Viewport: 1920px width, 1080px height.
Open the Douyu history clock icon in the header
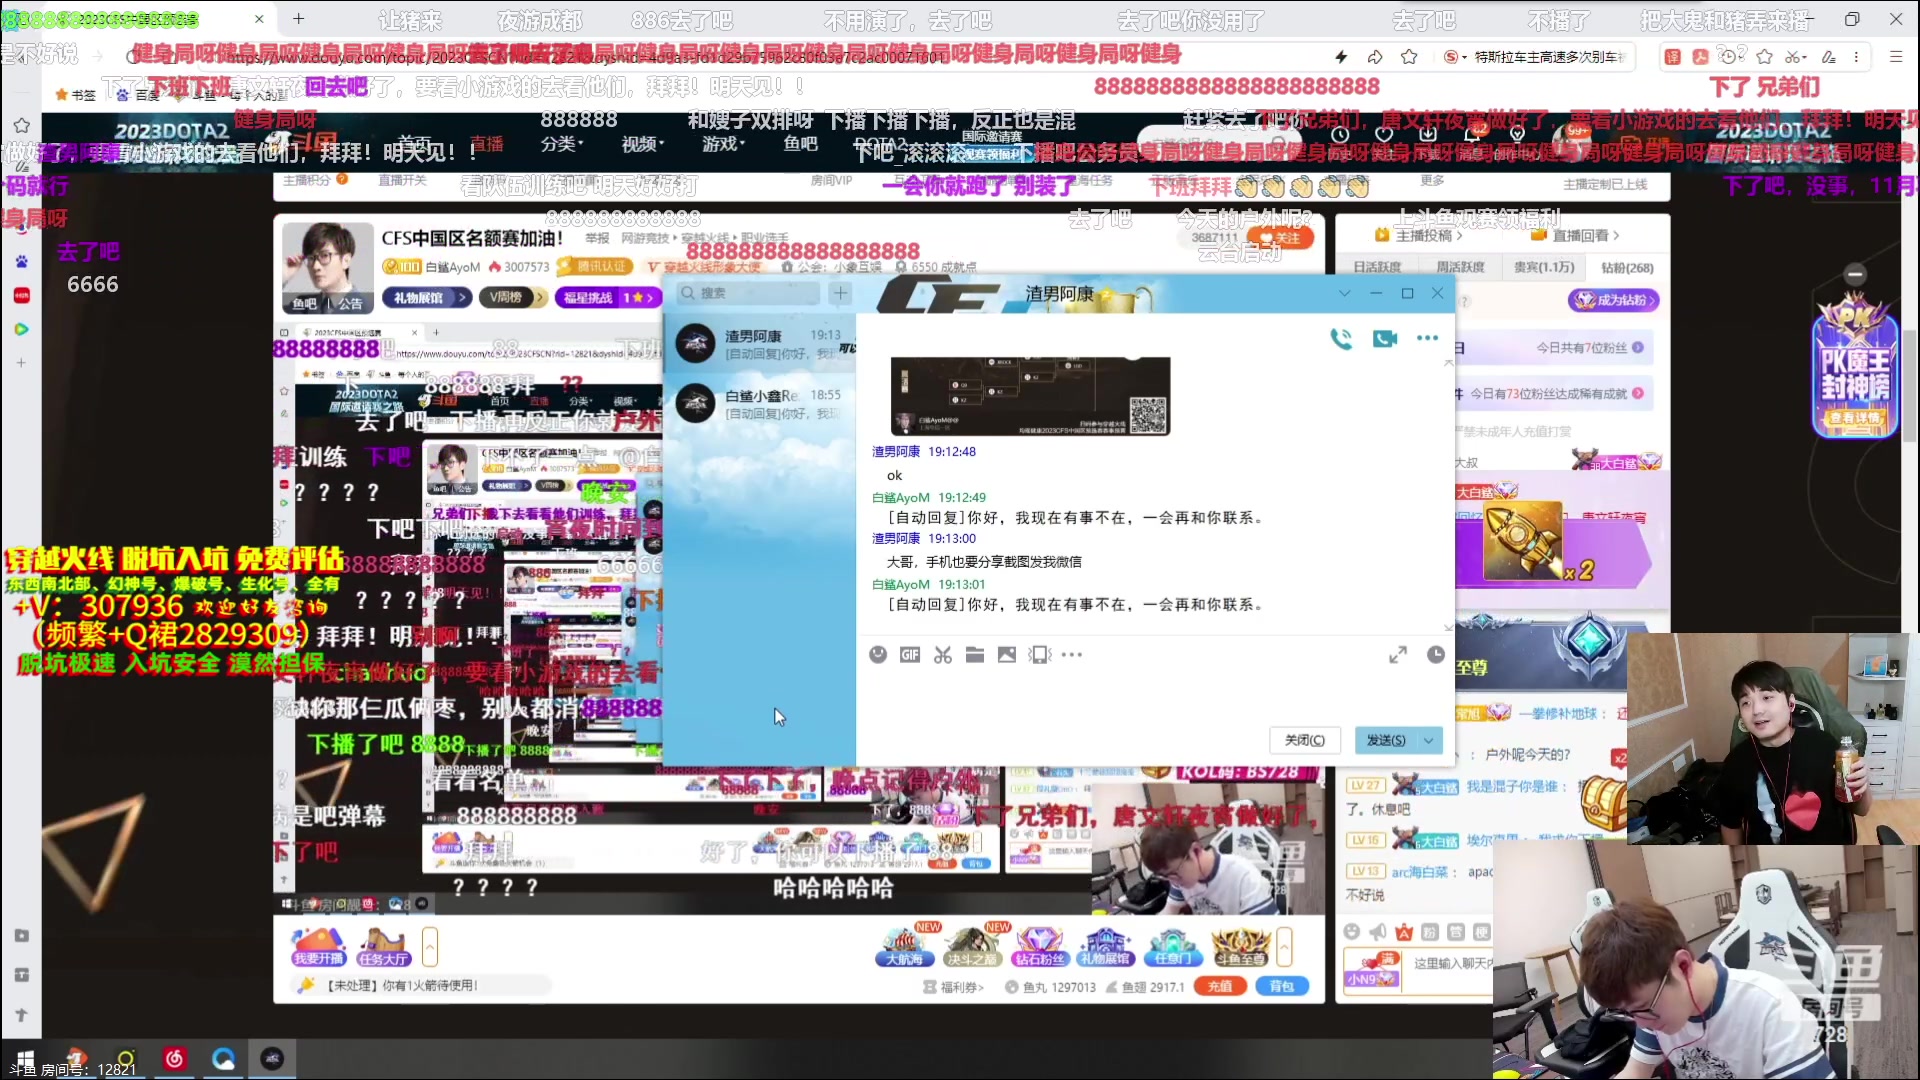[1340, 134]
